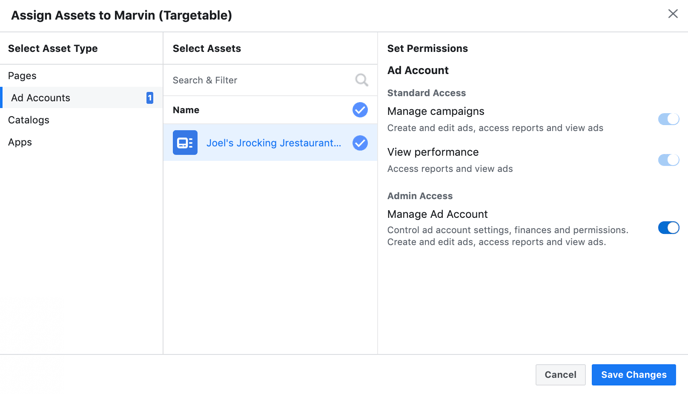Click the Select Asset Type heading
The width and height of the screenshot is (688, 394).
click(x=53, y=48)
